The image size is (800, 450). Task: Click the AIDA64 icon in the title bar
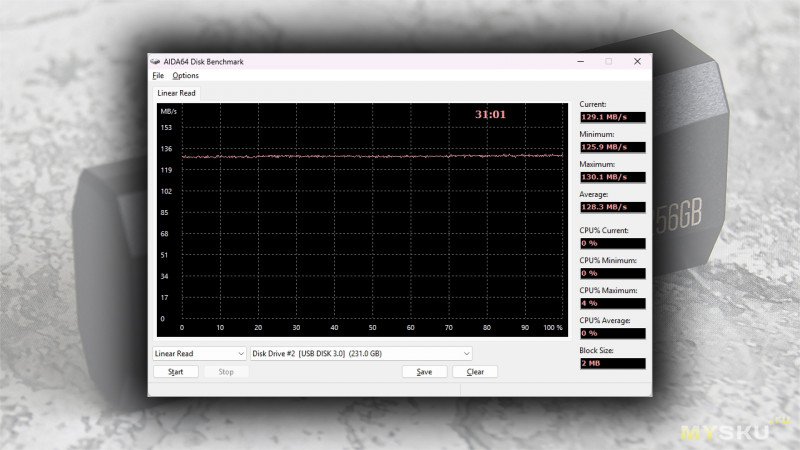pyautogui.click(x=156, y=61)
